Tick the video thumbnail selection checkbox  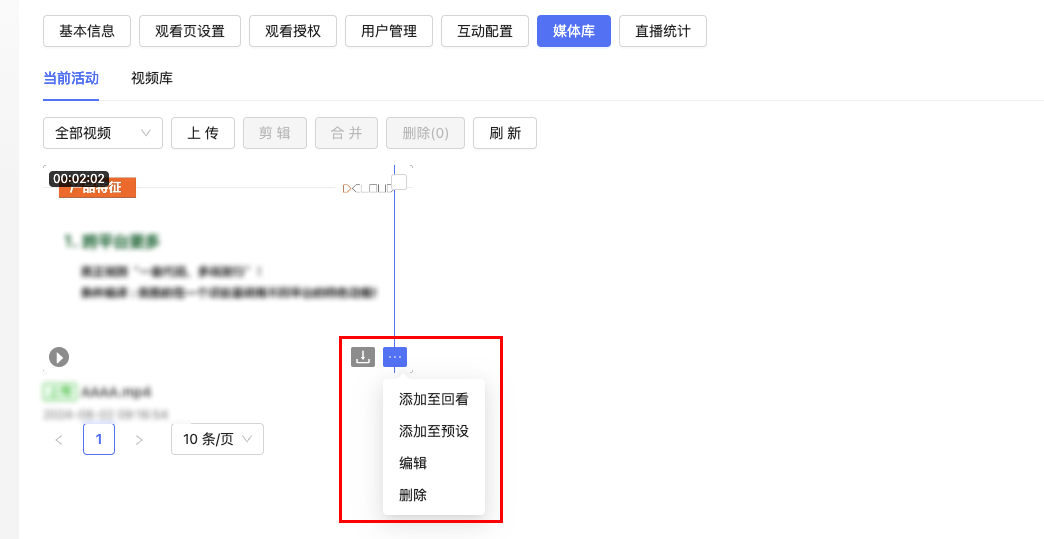coord(399,182)
